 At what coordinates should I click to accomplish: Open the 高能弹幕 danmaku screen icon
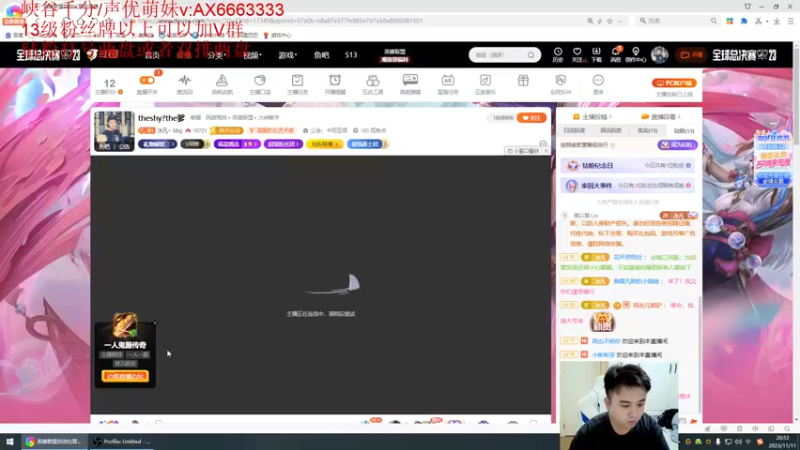(410, 80)
